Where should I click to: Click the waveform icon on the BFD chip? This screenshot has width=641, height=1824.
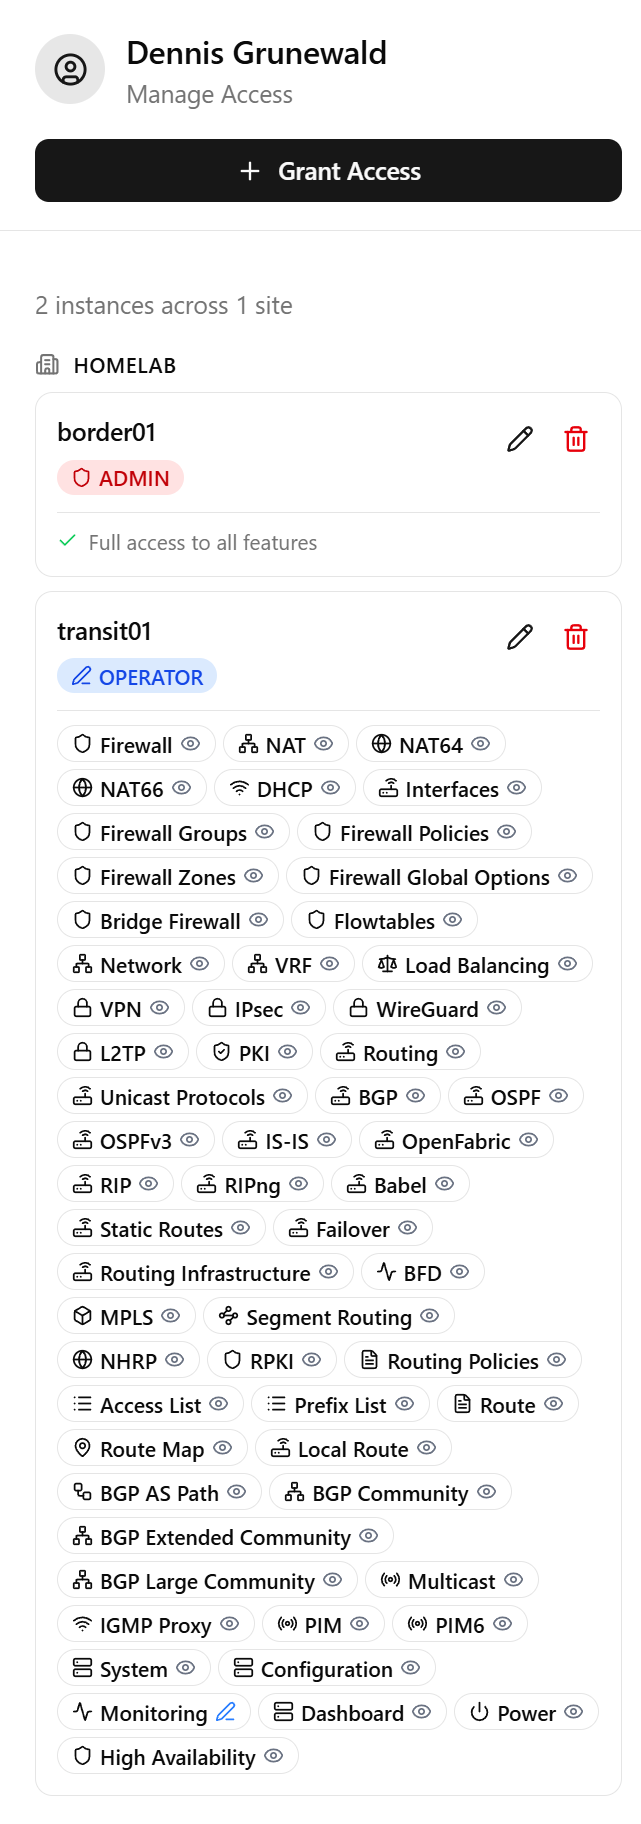click(x=387, y=1272)
